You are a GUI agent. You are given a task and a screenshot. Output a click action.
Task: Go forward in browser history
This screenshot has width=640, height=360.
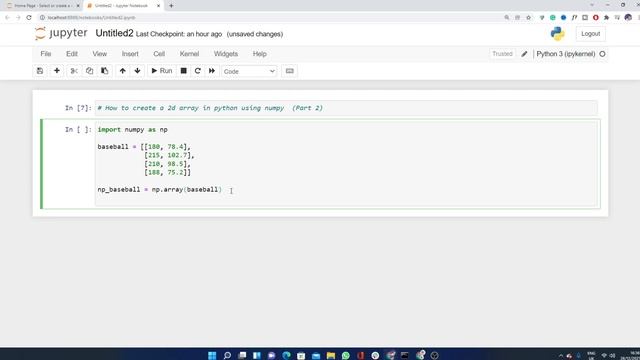18,18
